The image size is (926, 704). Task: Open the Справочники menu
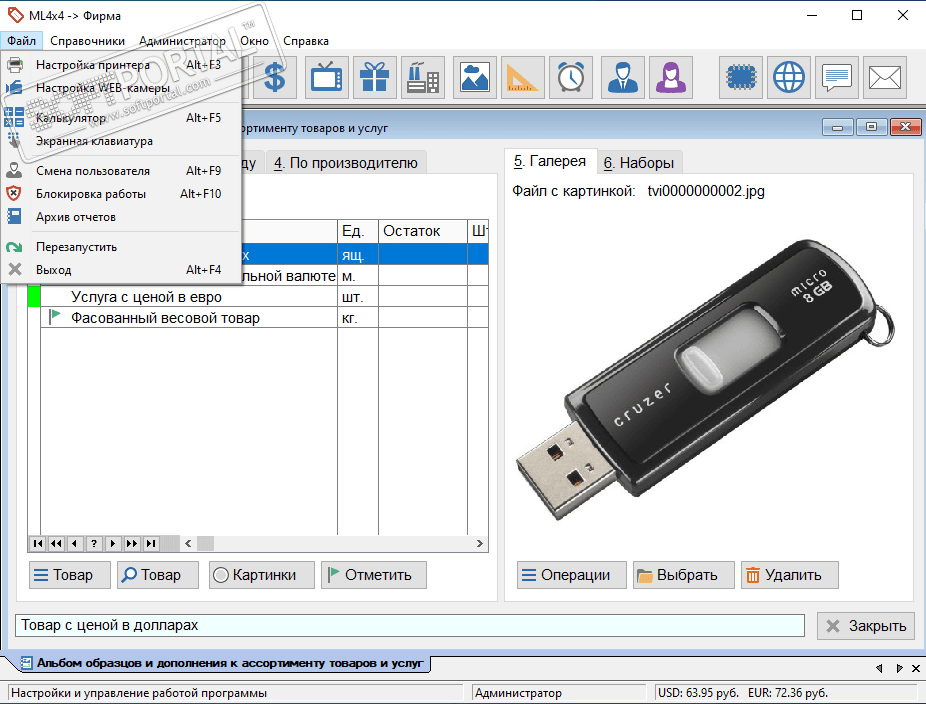tap(87, 41)
